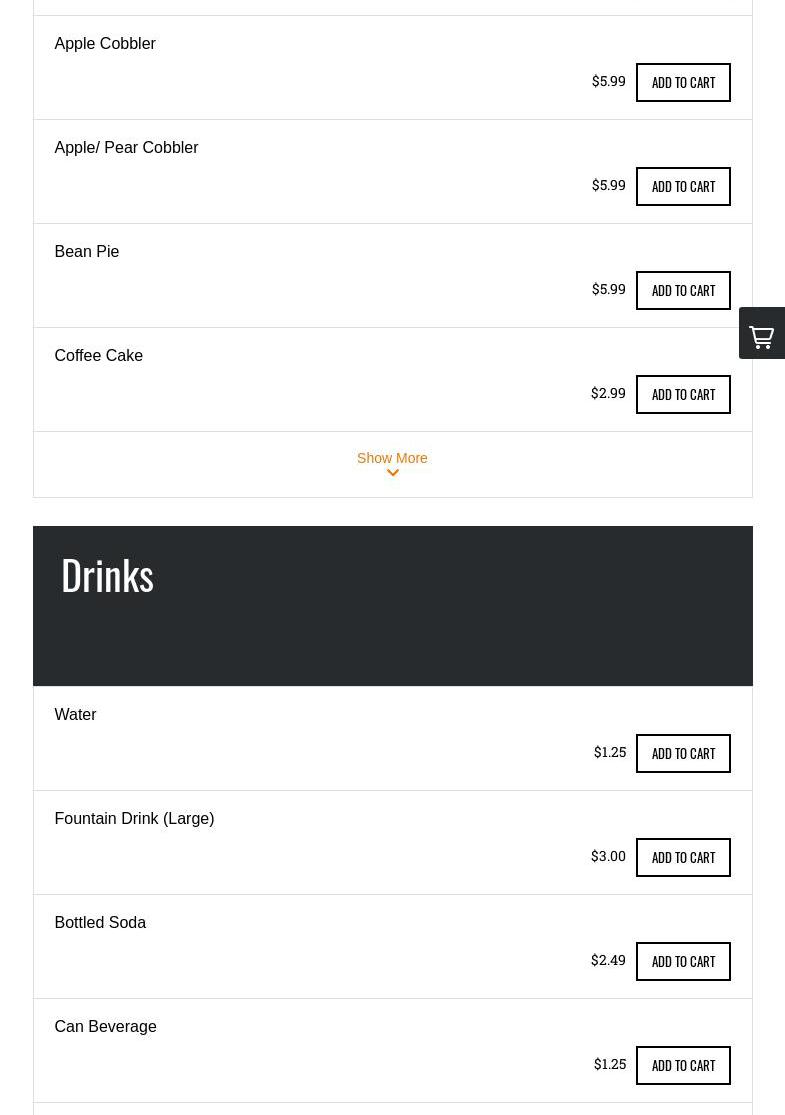Select the Bean Pie item name
785x1115 pixels.
coord(87,252)
